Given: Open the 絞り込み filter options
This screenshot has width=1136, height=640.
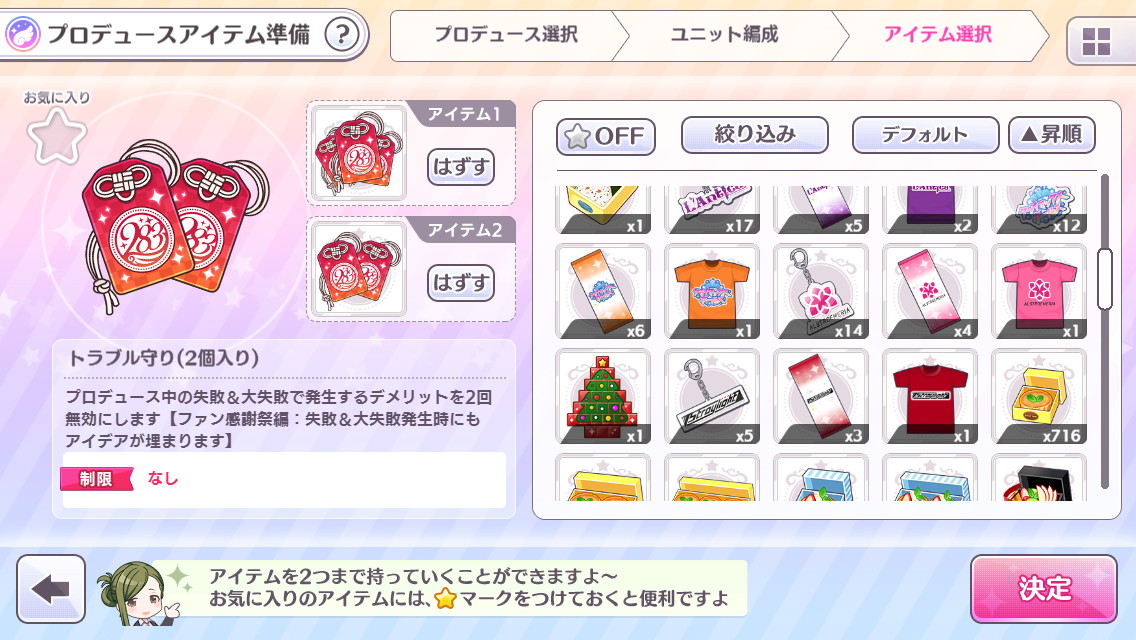Looking at the screenshot, I should tap(754, 134).
